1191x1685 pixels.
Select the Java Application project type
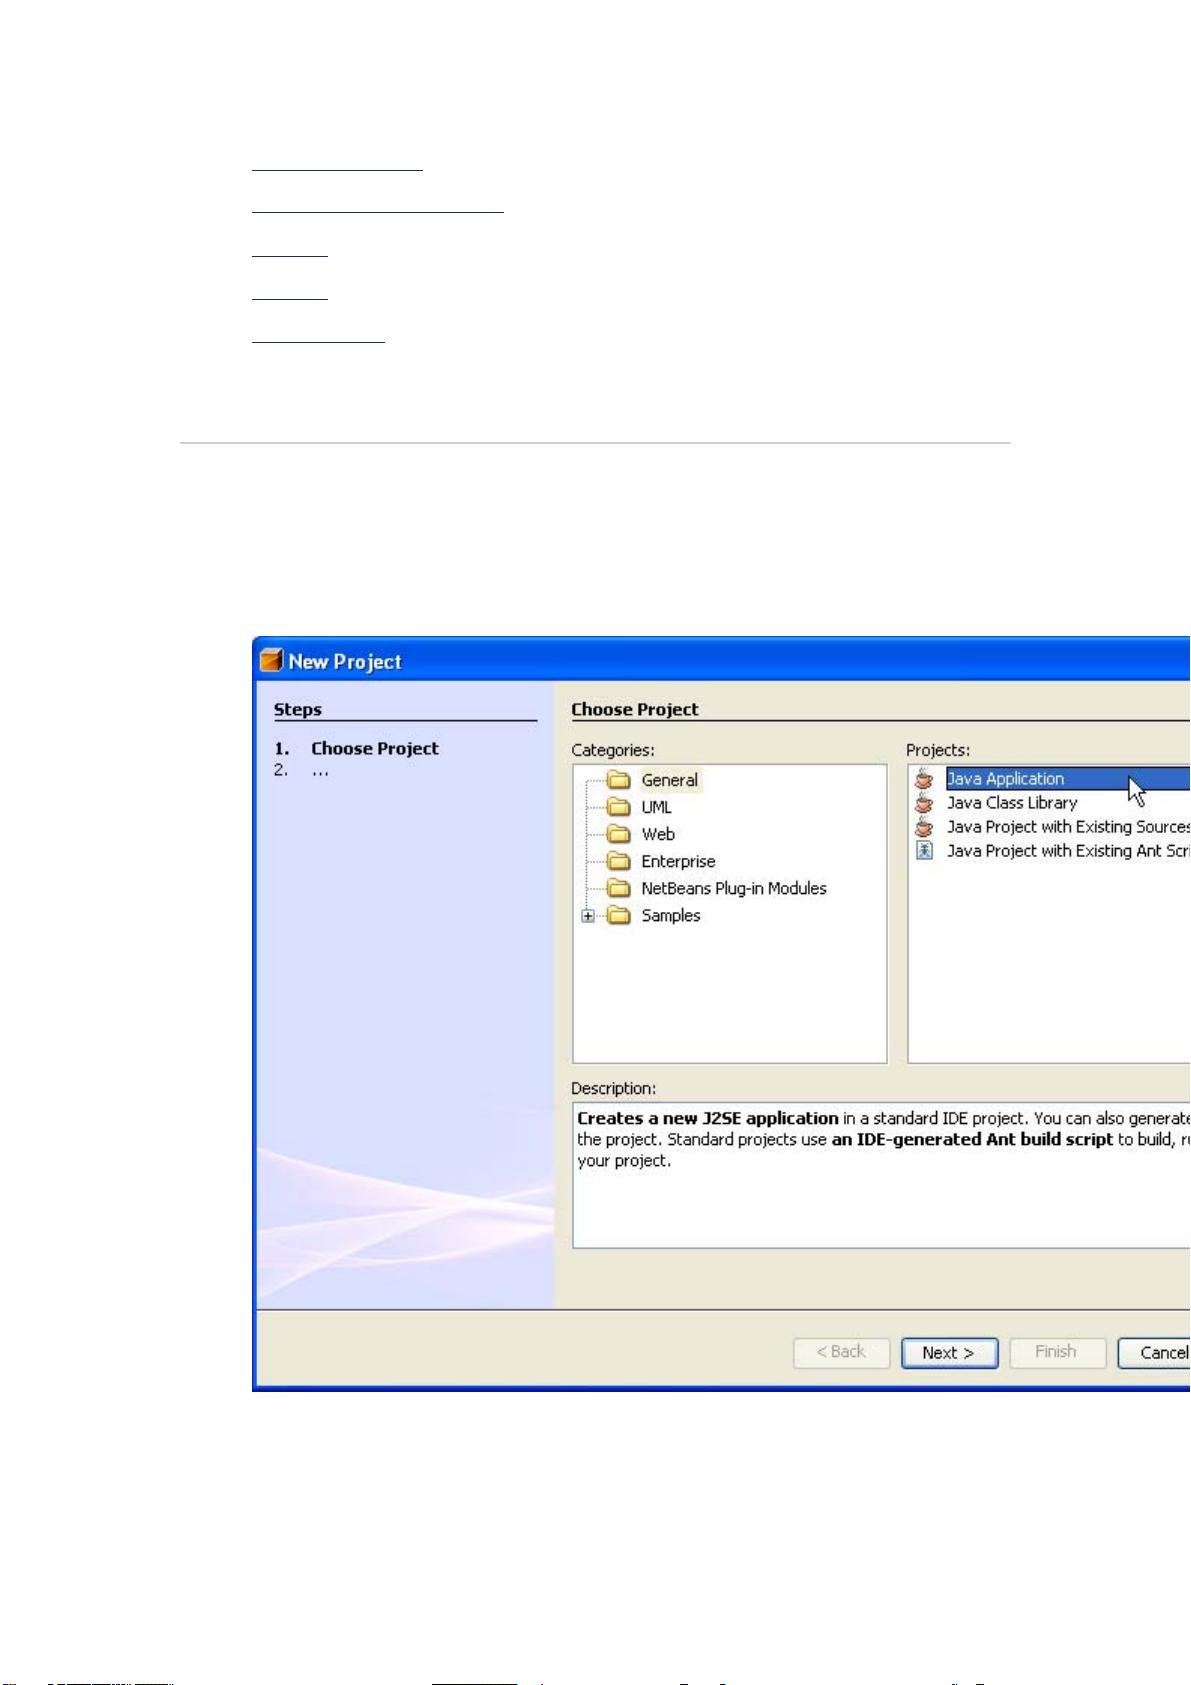(x=1052, y=779)
